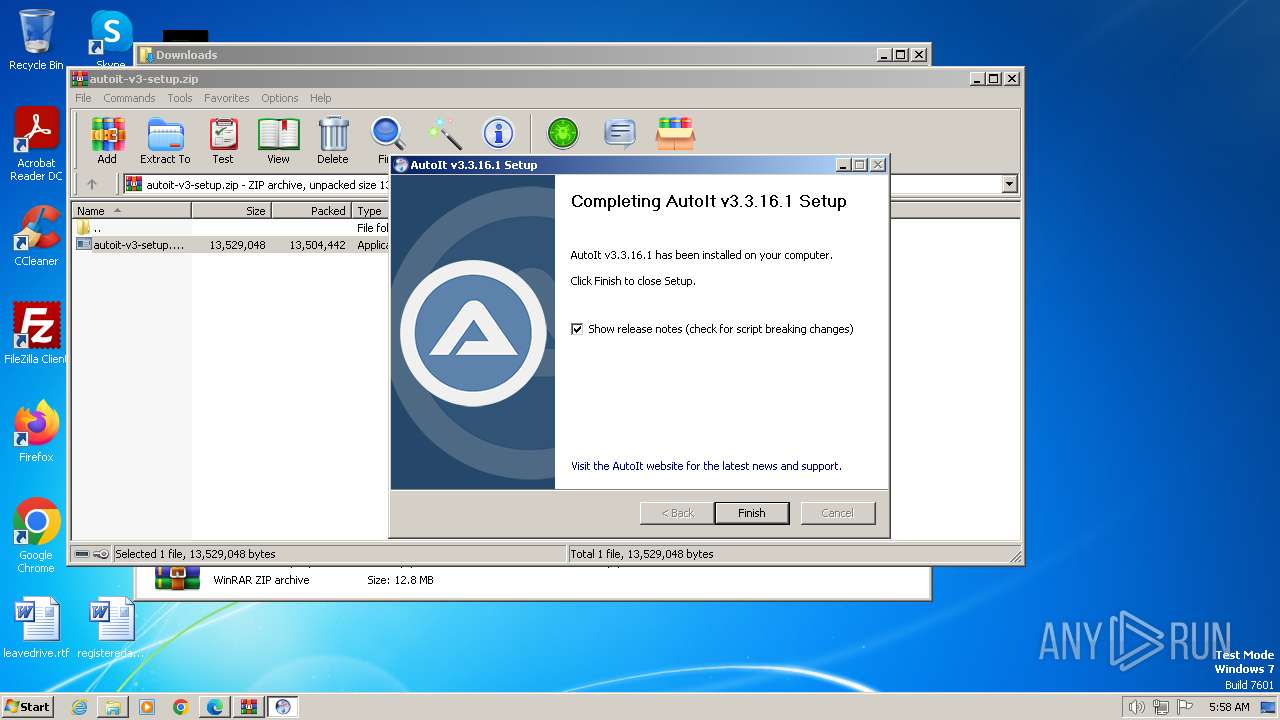The height and width of the screenshot is (720, 1280).
Task: Go up one folder arrow in WinRAR
Action: coord(92,184)
